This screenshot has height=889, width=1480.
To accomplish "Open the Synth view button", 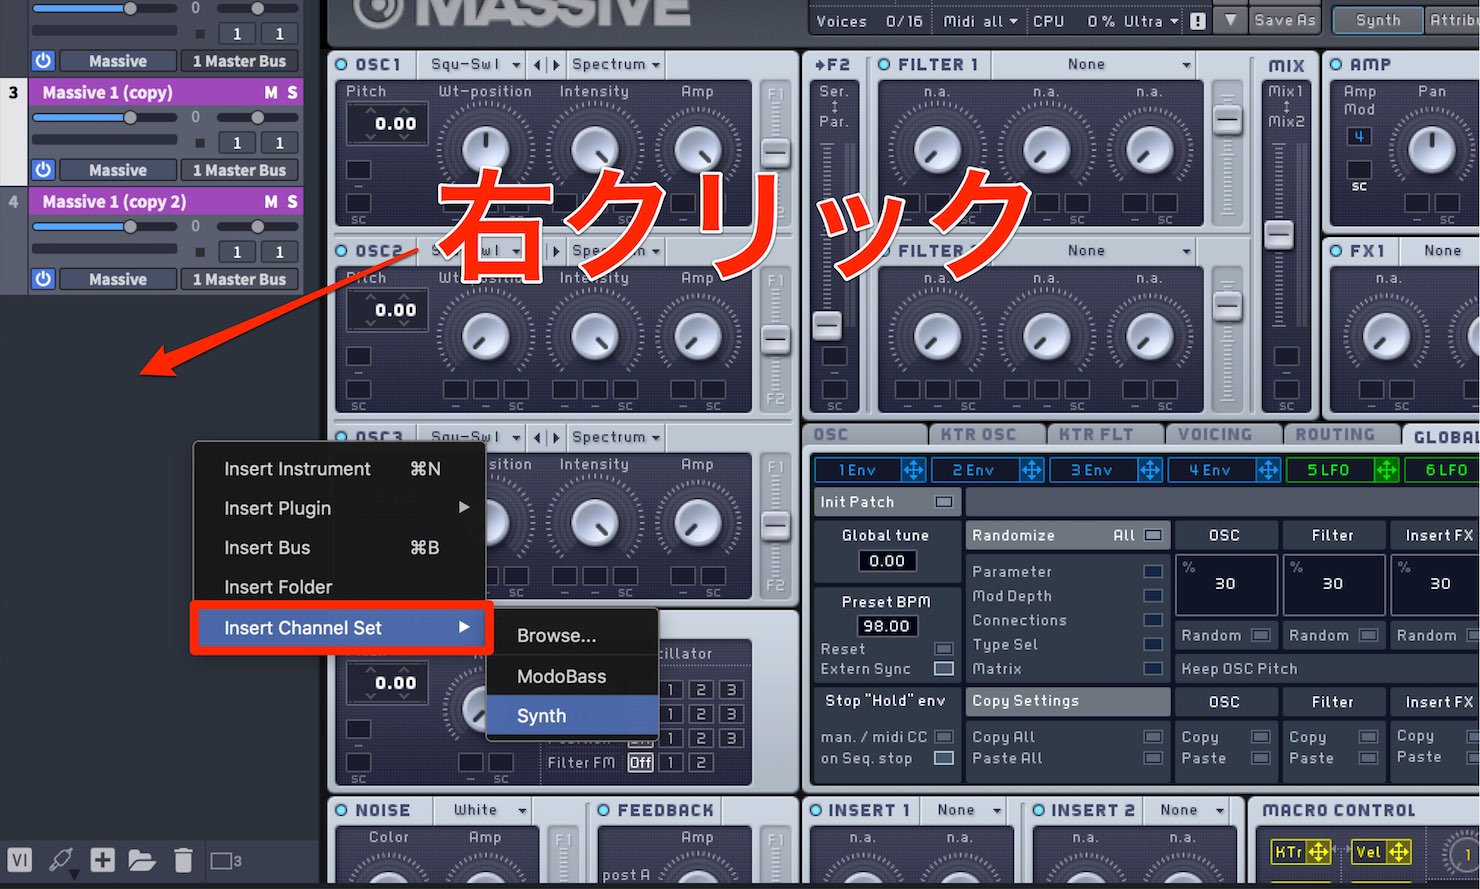I will pyautogui.click(x=1378, y=20).
